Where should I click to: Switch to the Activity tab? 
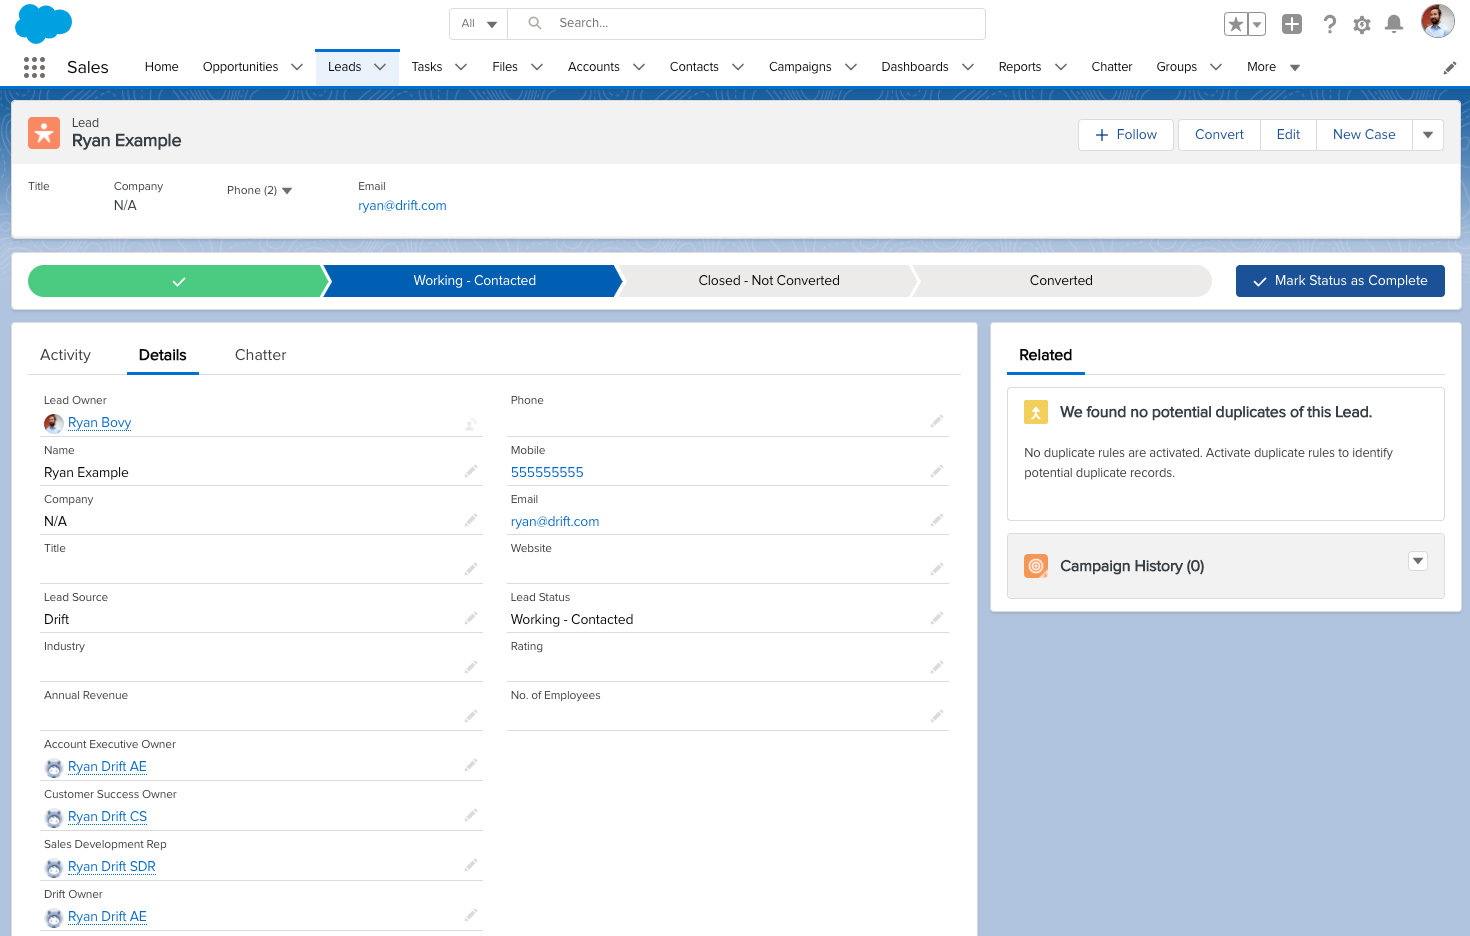(65, 355)
